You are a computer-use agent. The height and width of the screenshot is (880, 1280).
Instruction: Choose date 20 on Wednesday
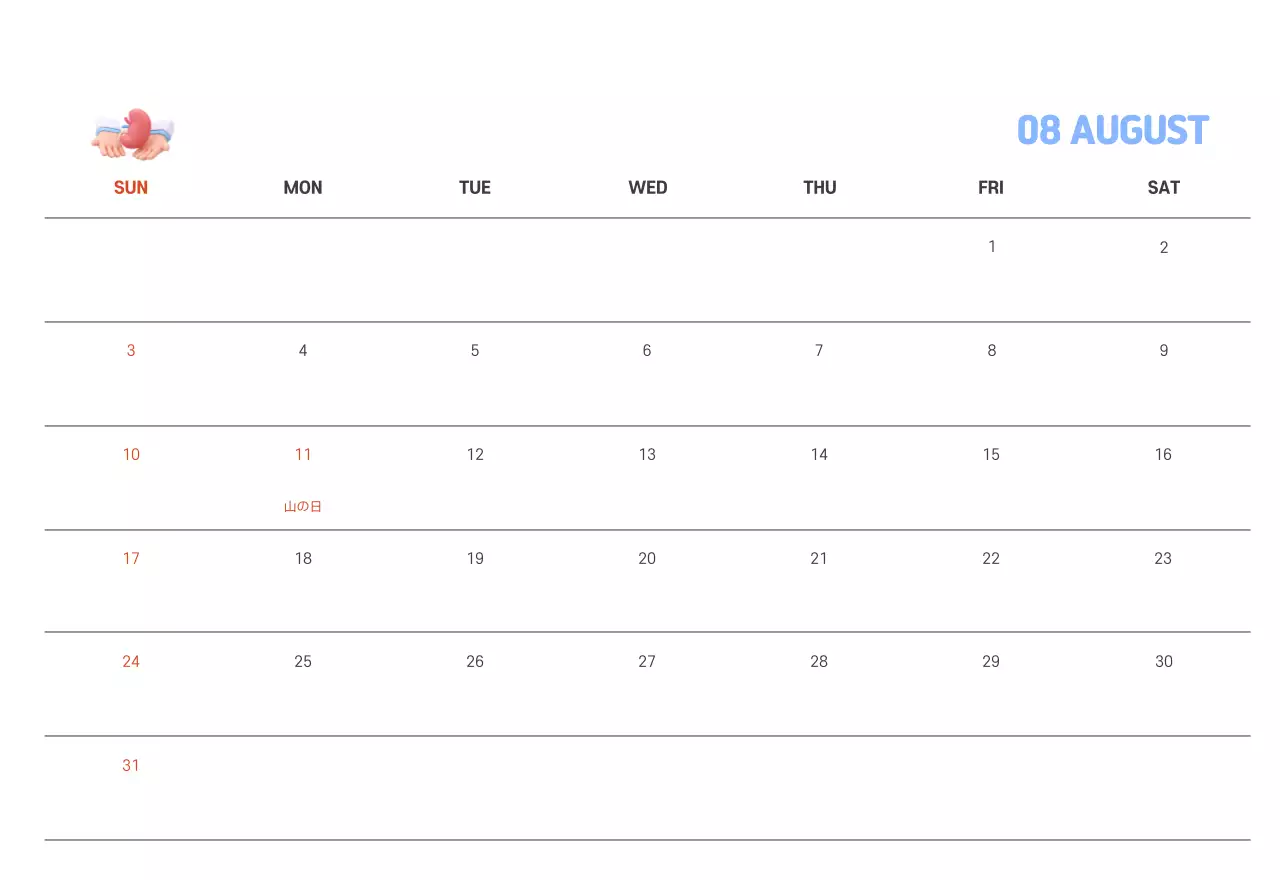[647, 559]
